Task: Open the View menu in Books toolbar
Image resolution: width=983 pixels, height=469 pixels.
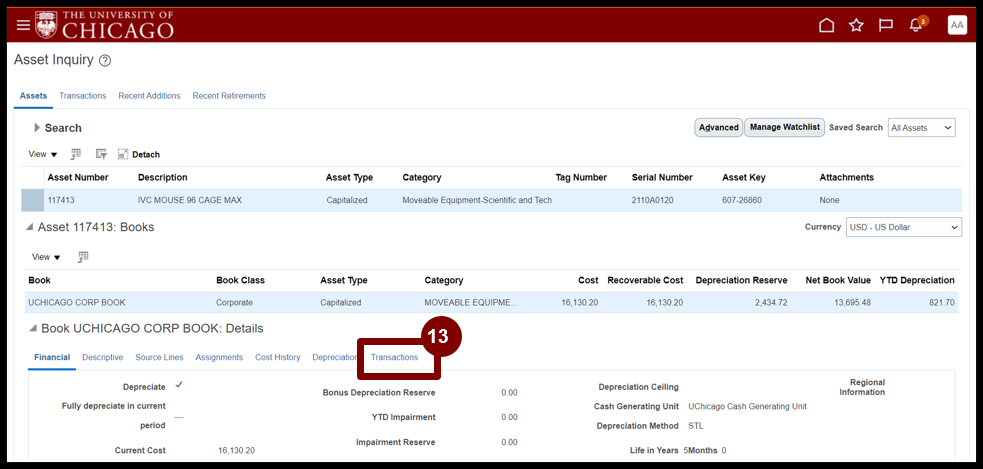Action: pos(47,257)
